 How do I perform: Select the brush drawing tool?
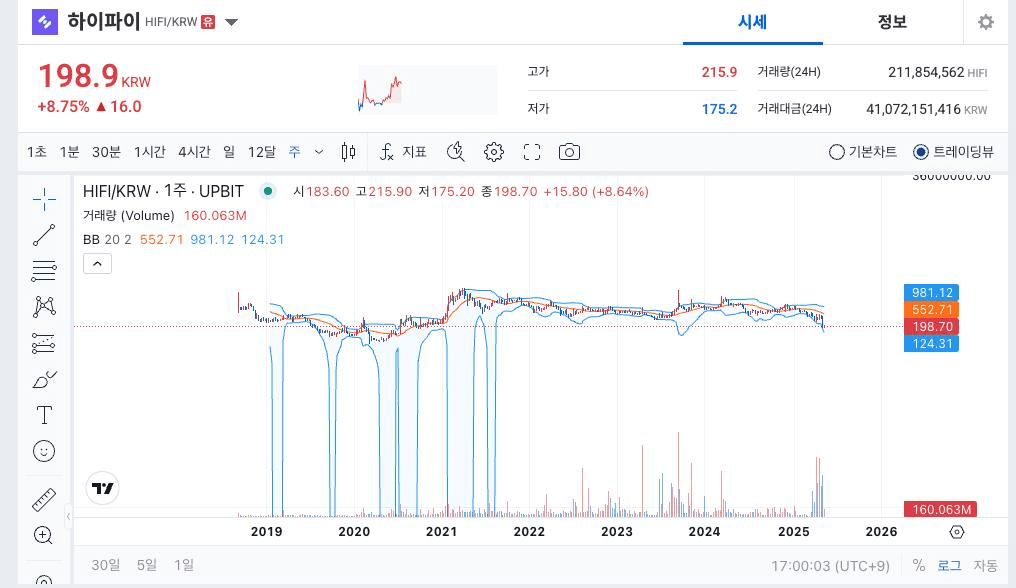click(44, 379)
